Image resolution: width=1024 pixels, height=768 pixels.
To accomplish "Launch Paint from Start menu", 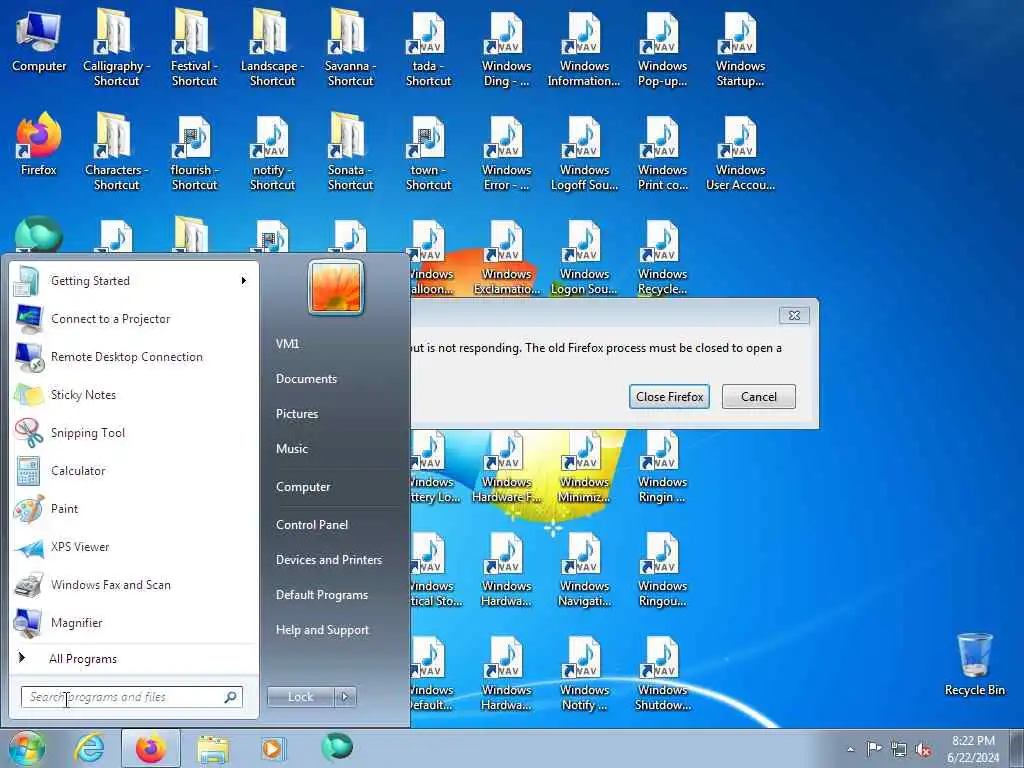I will (134, 509).
